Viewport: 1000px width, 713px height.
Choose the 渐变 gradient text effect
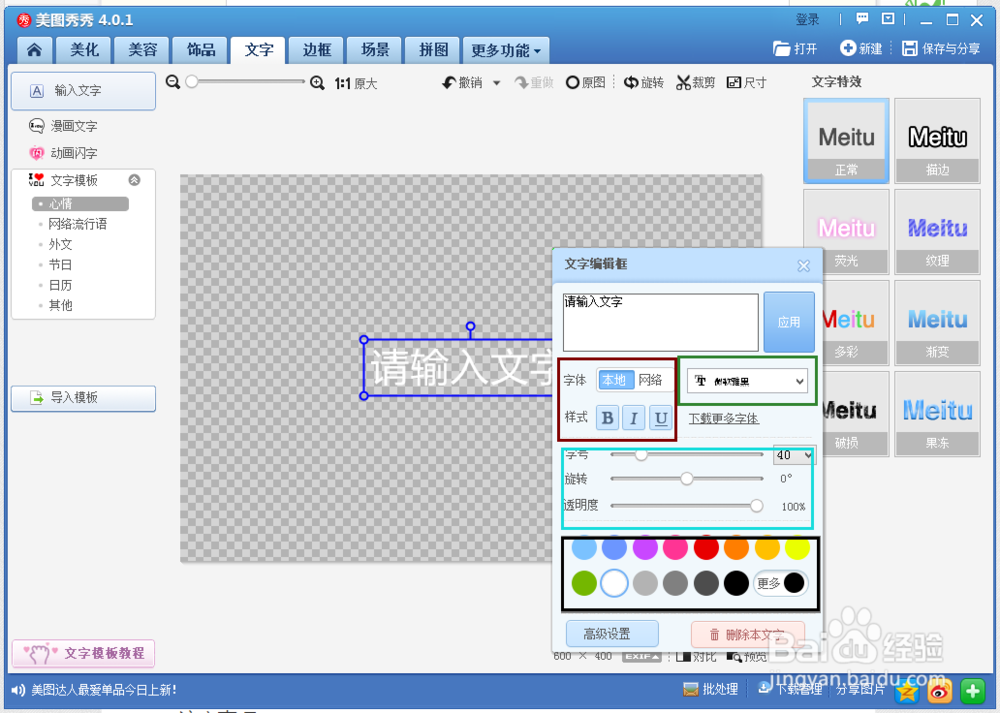pyautogui.click(x=937, y=323)
